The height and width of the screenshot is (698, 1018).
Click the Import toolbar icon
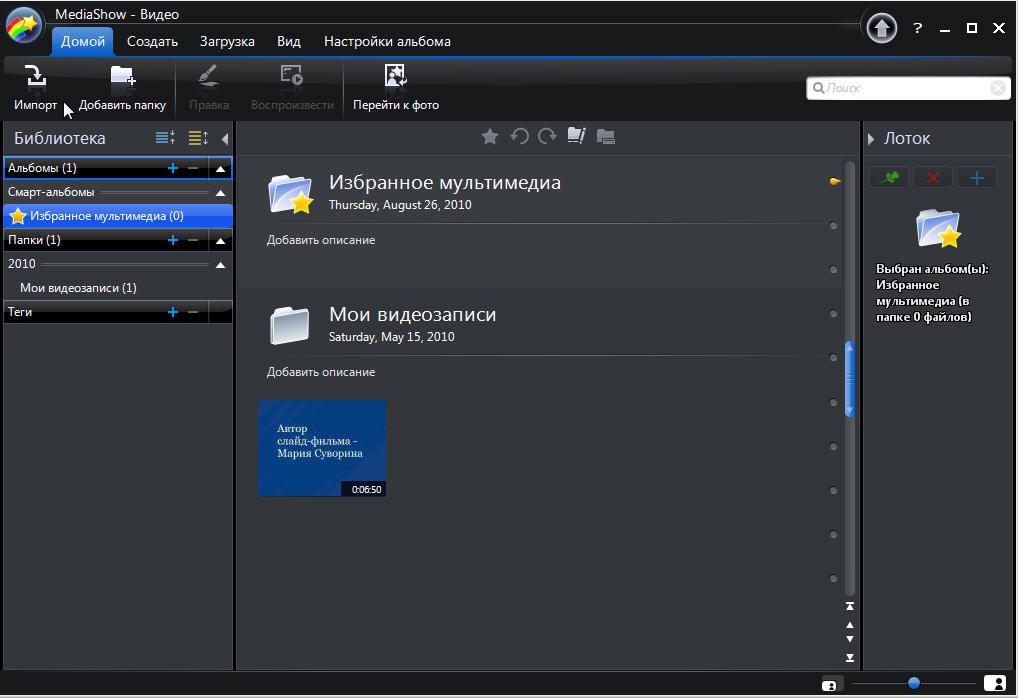click(x=34, y=78)
